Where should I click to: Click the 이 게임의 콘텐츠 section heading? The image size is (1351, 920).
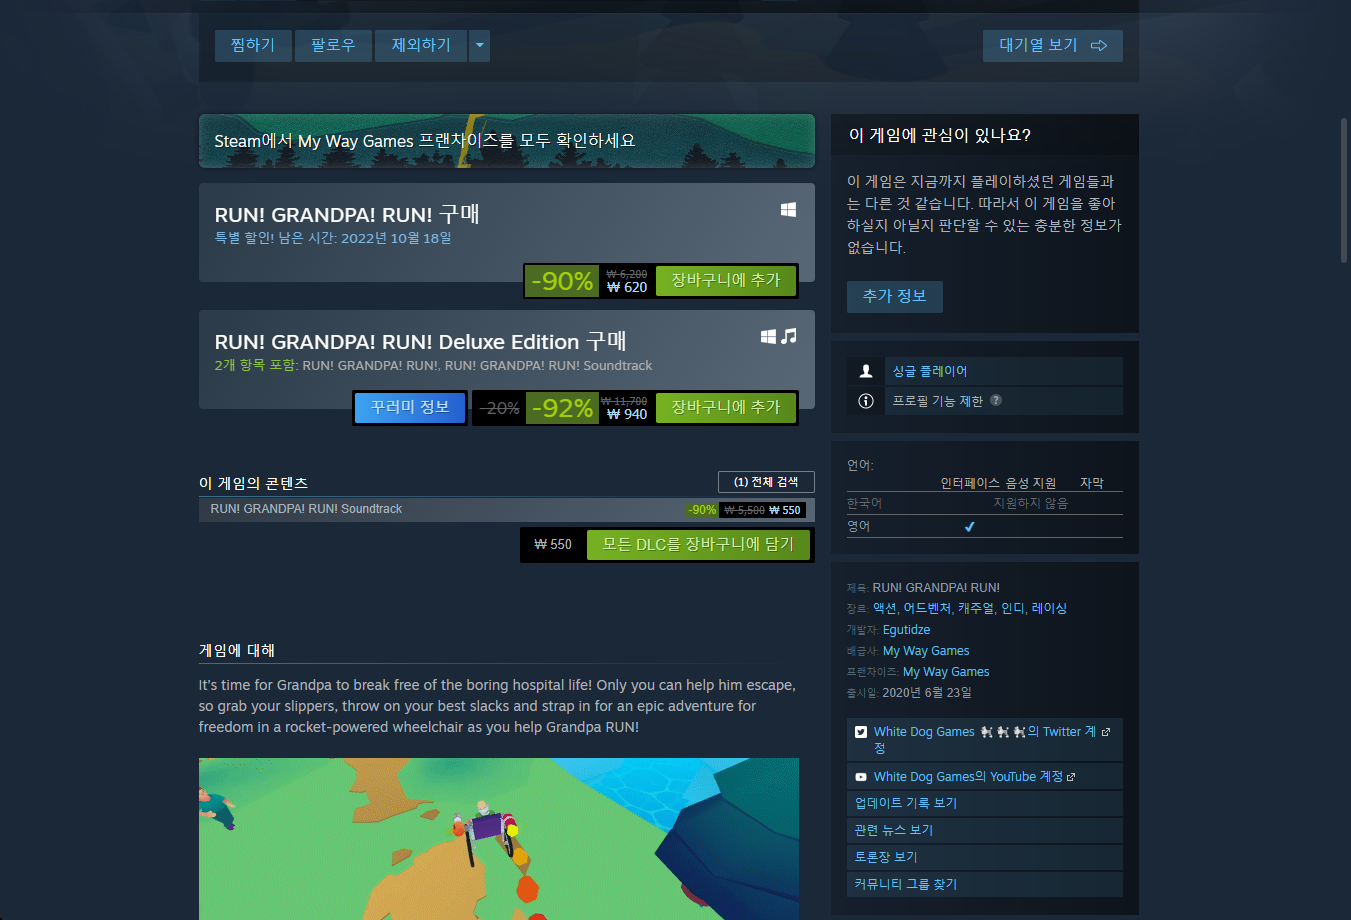click(253, 483)
